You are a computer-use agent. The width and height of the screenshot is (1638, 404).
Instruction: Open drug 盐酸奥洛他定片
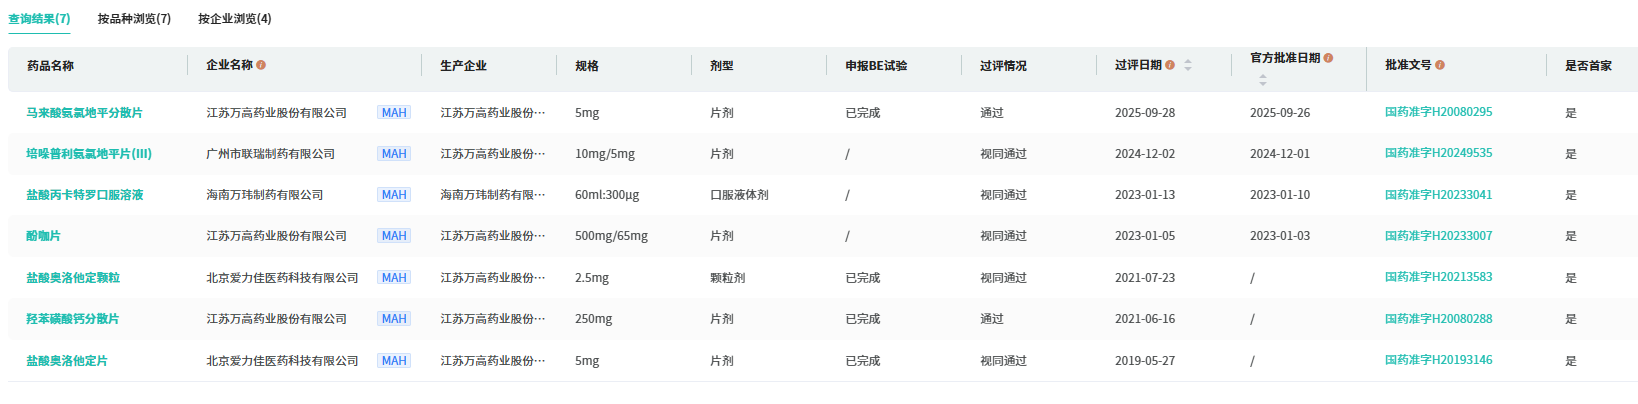click(x=67, y=361)
